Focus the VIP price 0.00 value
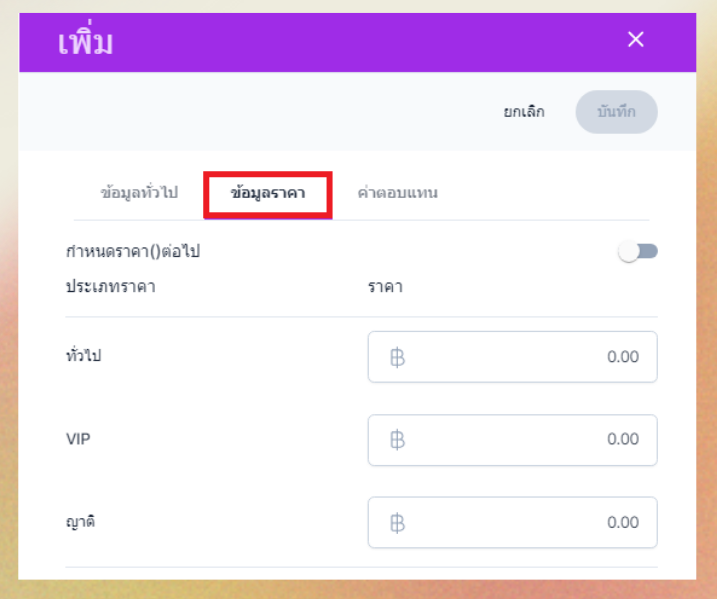The image size is (717, 599). (622, 440)
